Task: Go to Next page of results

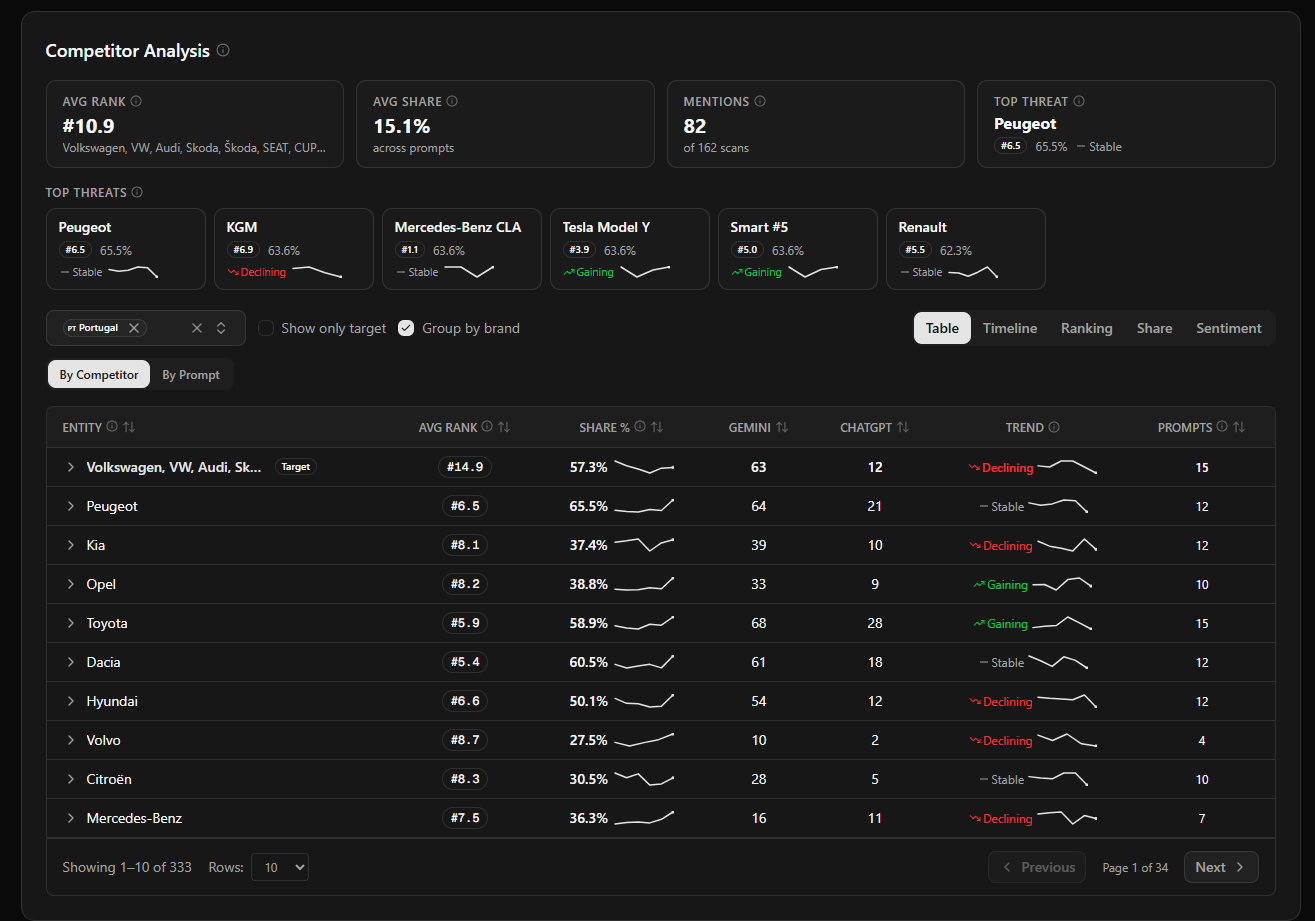Action: [x=1220, y=867]
